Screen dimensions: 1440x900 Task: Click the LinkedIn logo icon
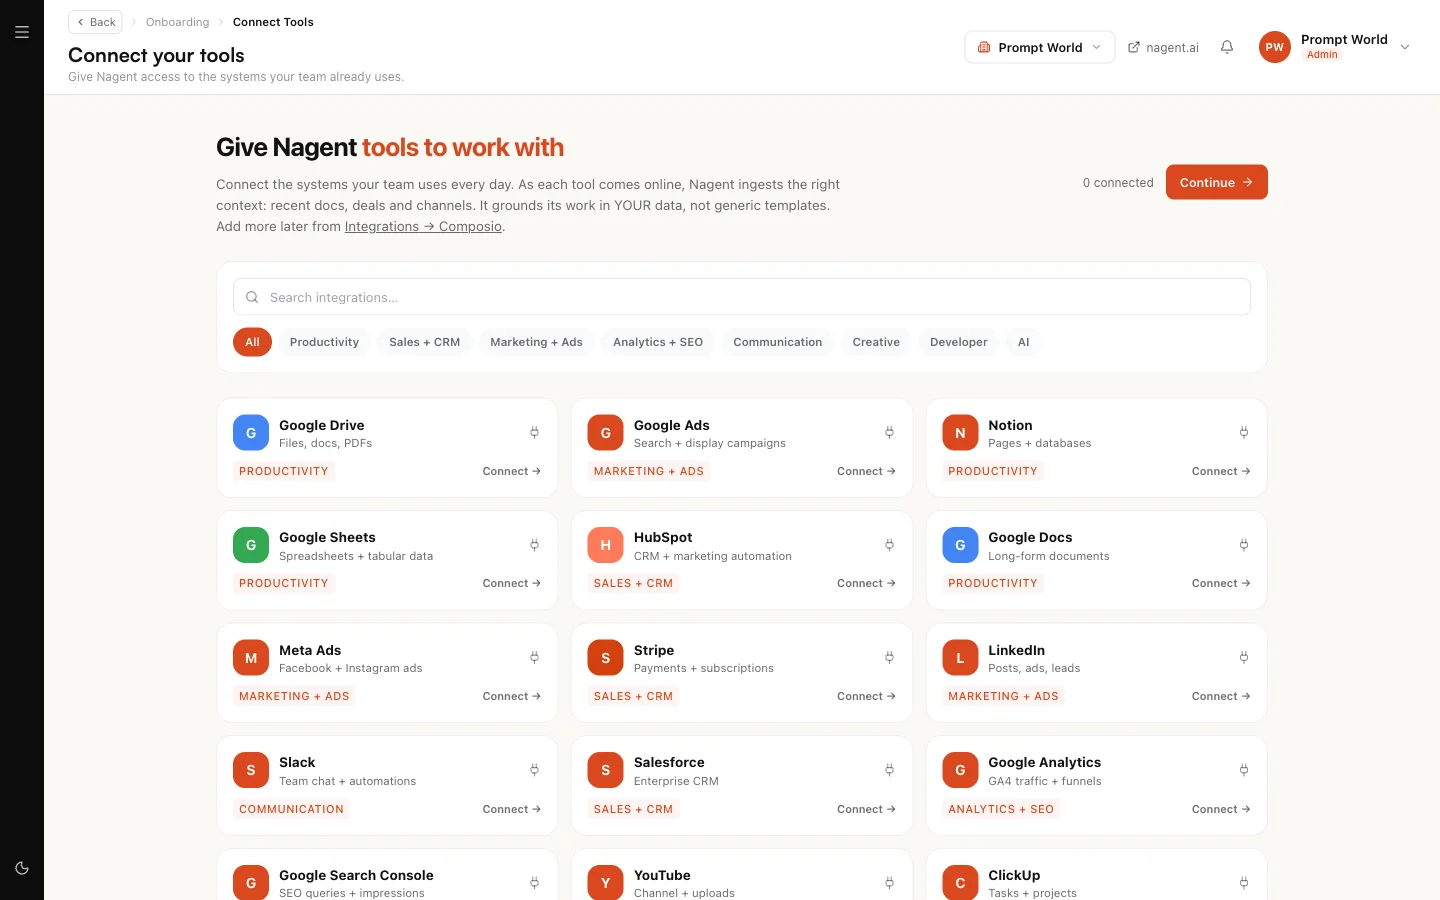coord(960,658)
